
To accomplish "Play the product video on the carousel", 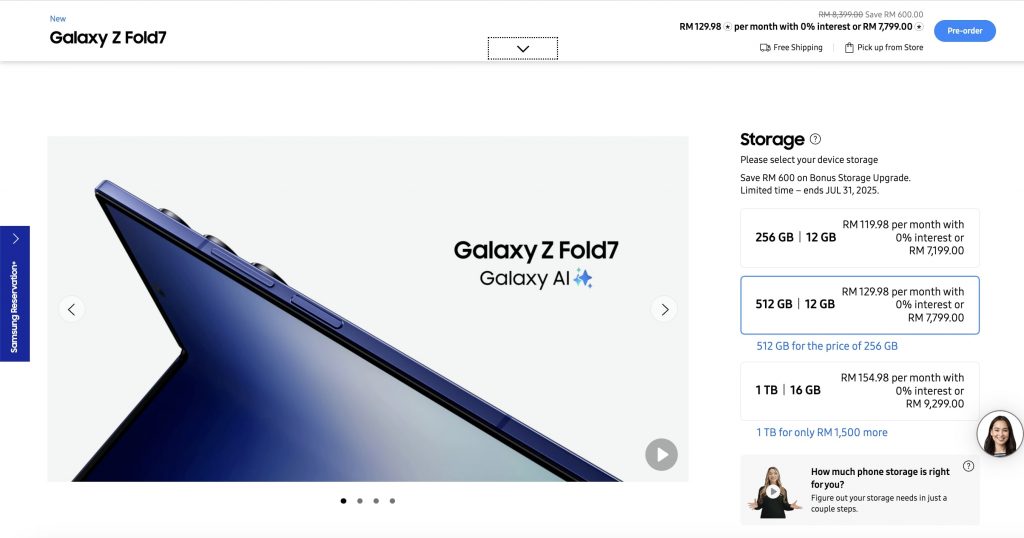I will (662, 454).
